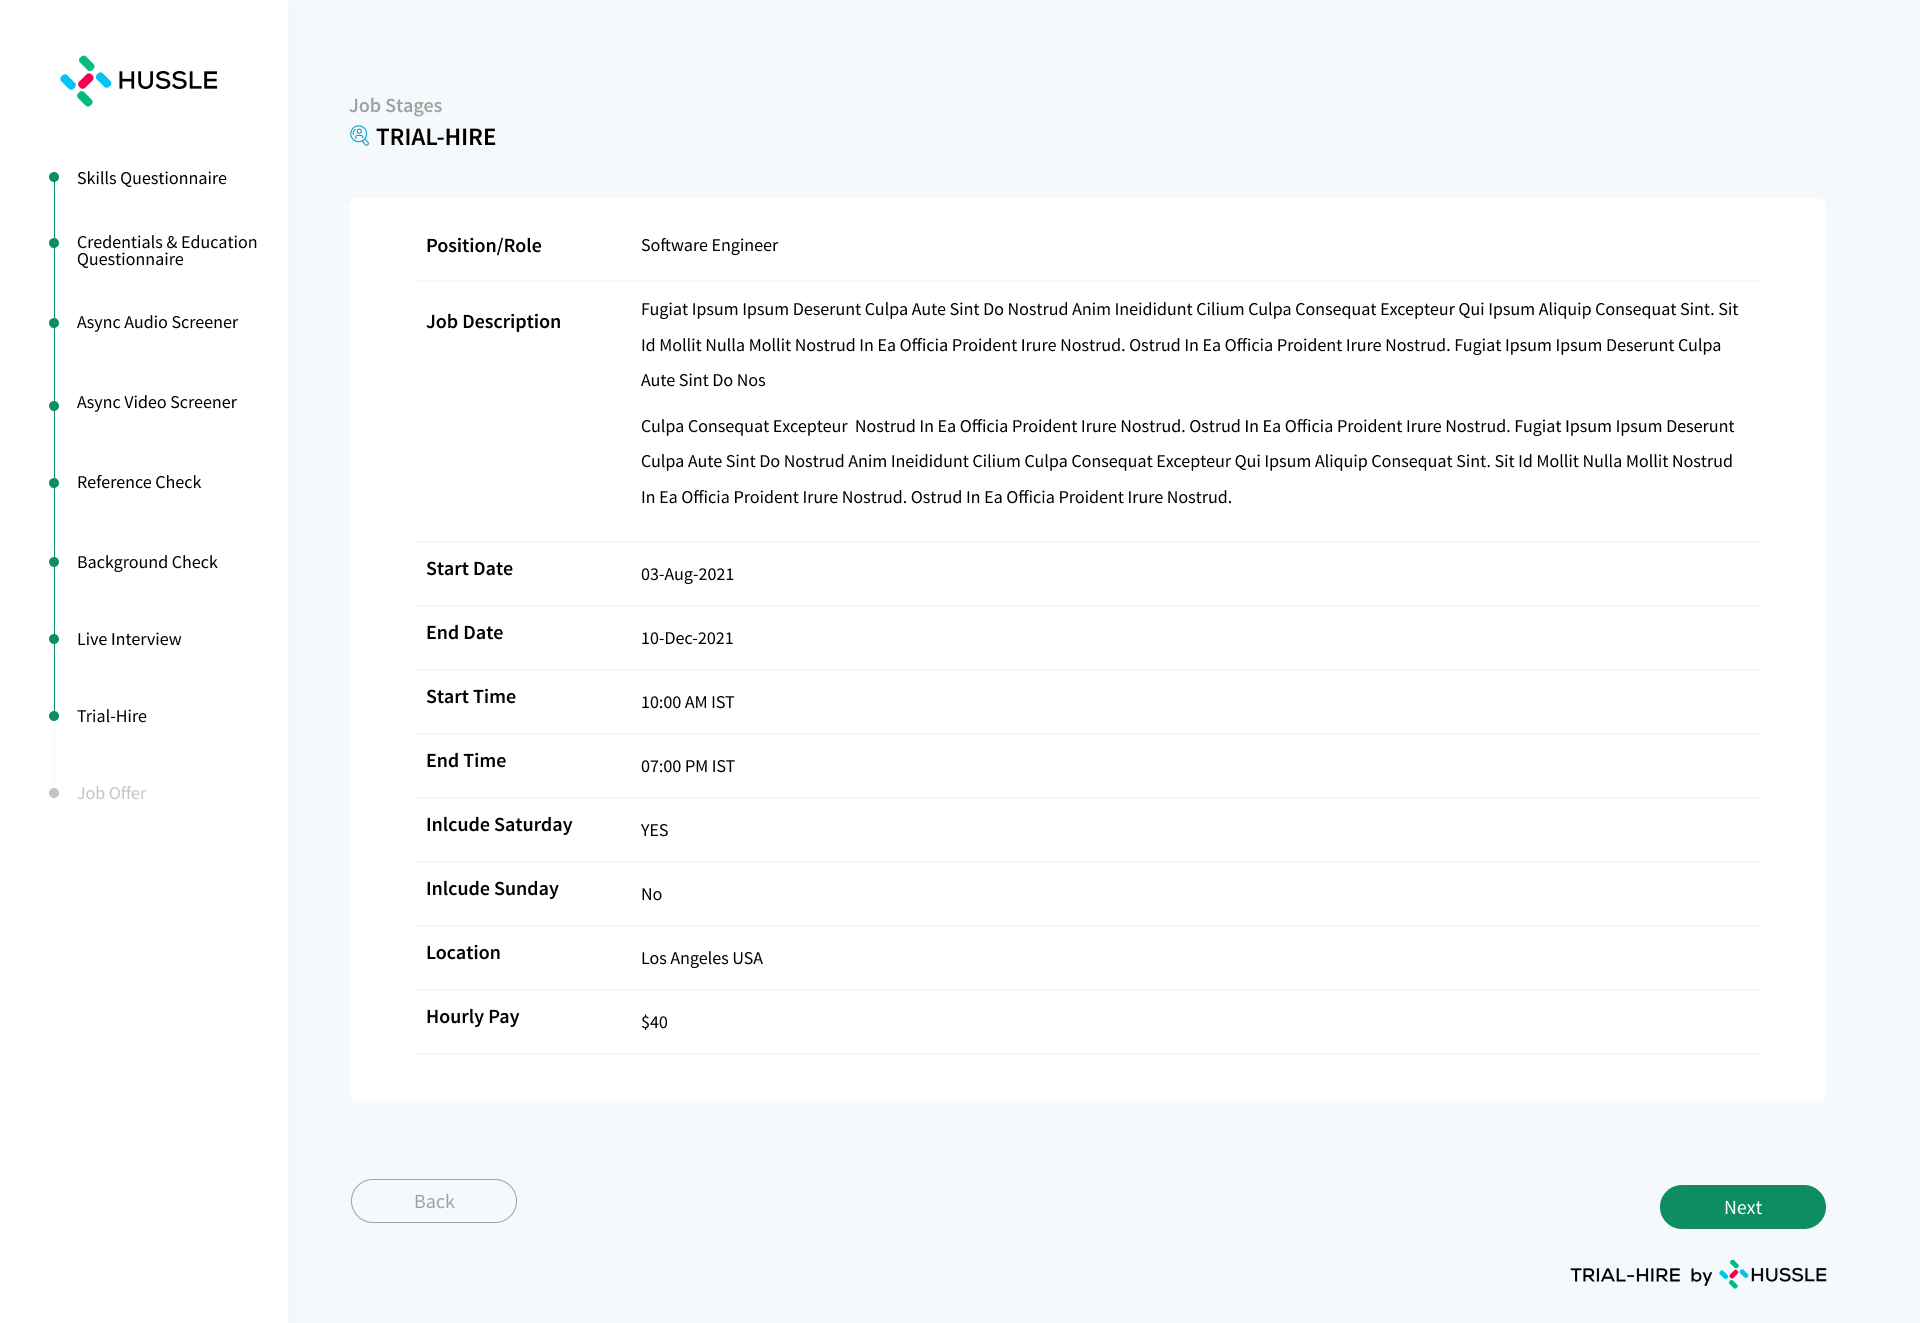1920x1323 pixels.
Task: Navigate to the Reference Check stage
Action: point(139,482)
